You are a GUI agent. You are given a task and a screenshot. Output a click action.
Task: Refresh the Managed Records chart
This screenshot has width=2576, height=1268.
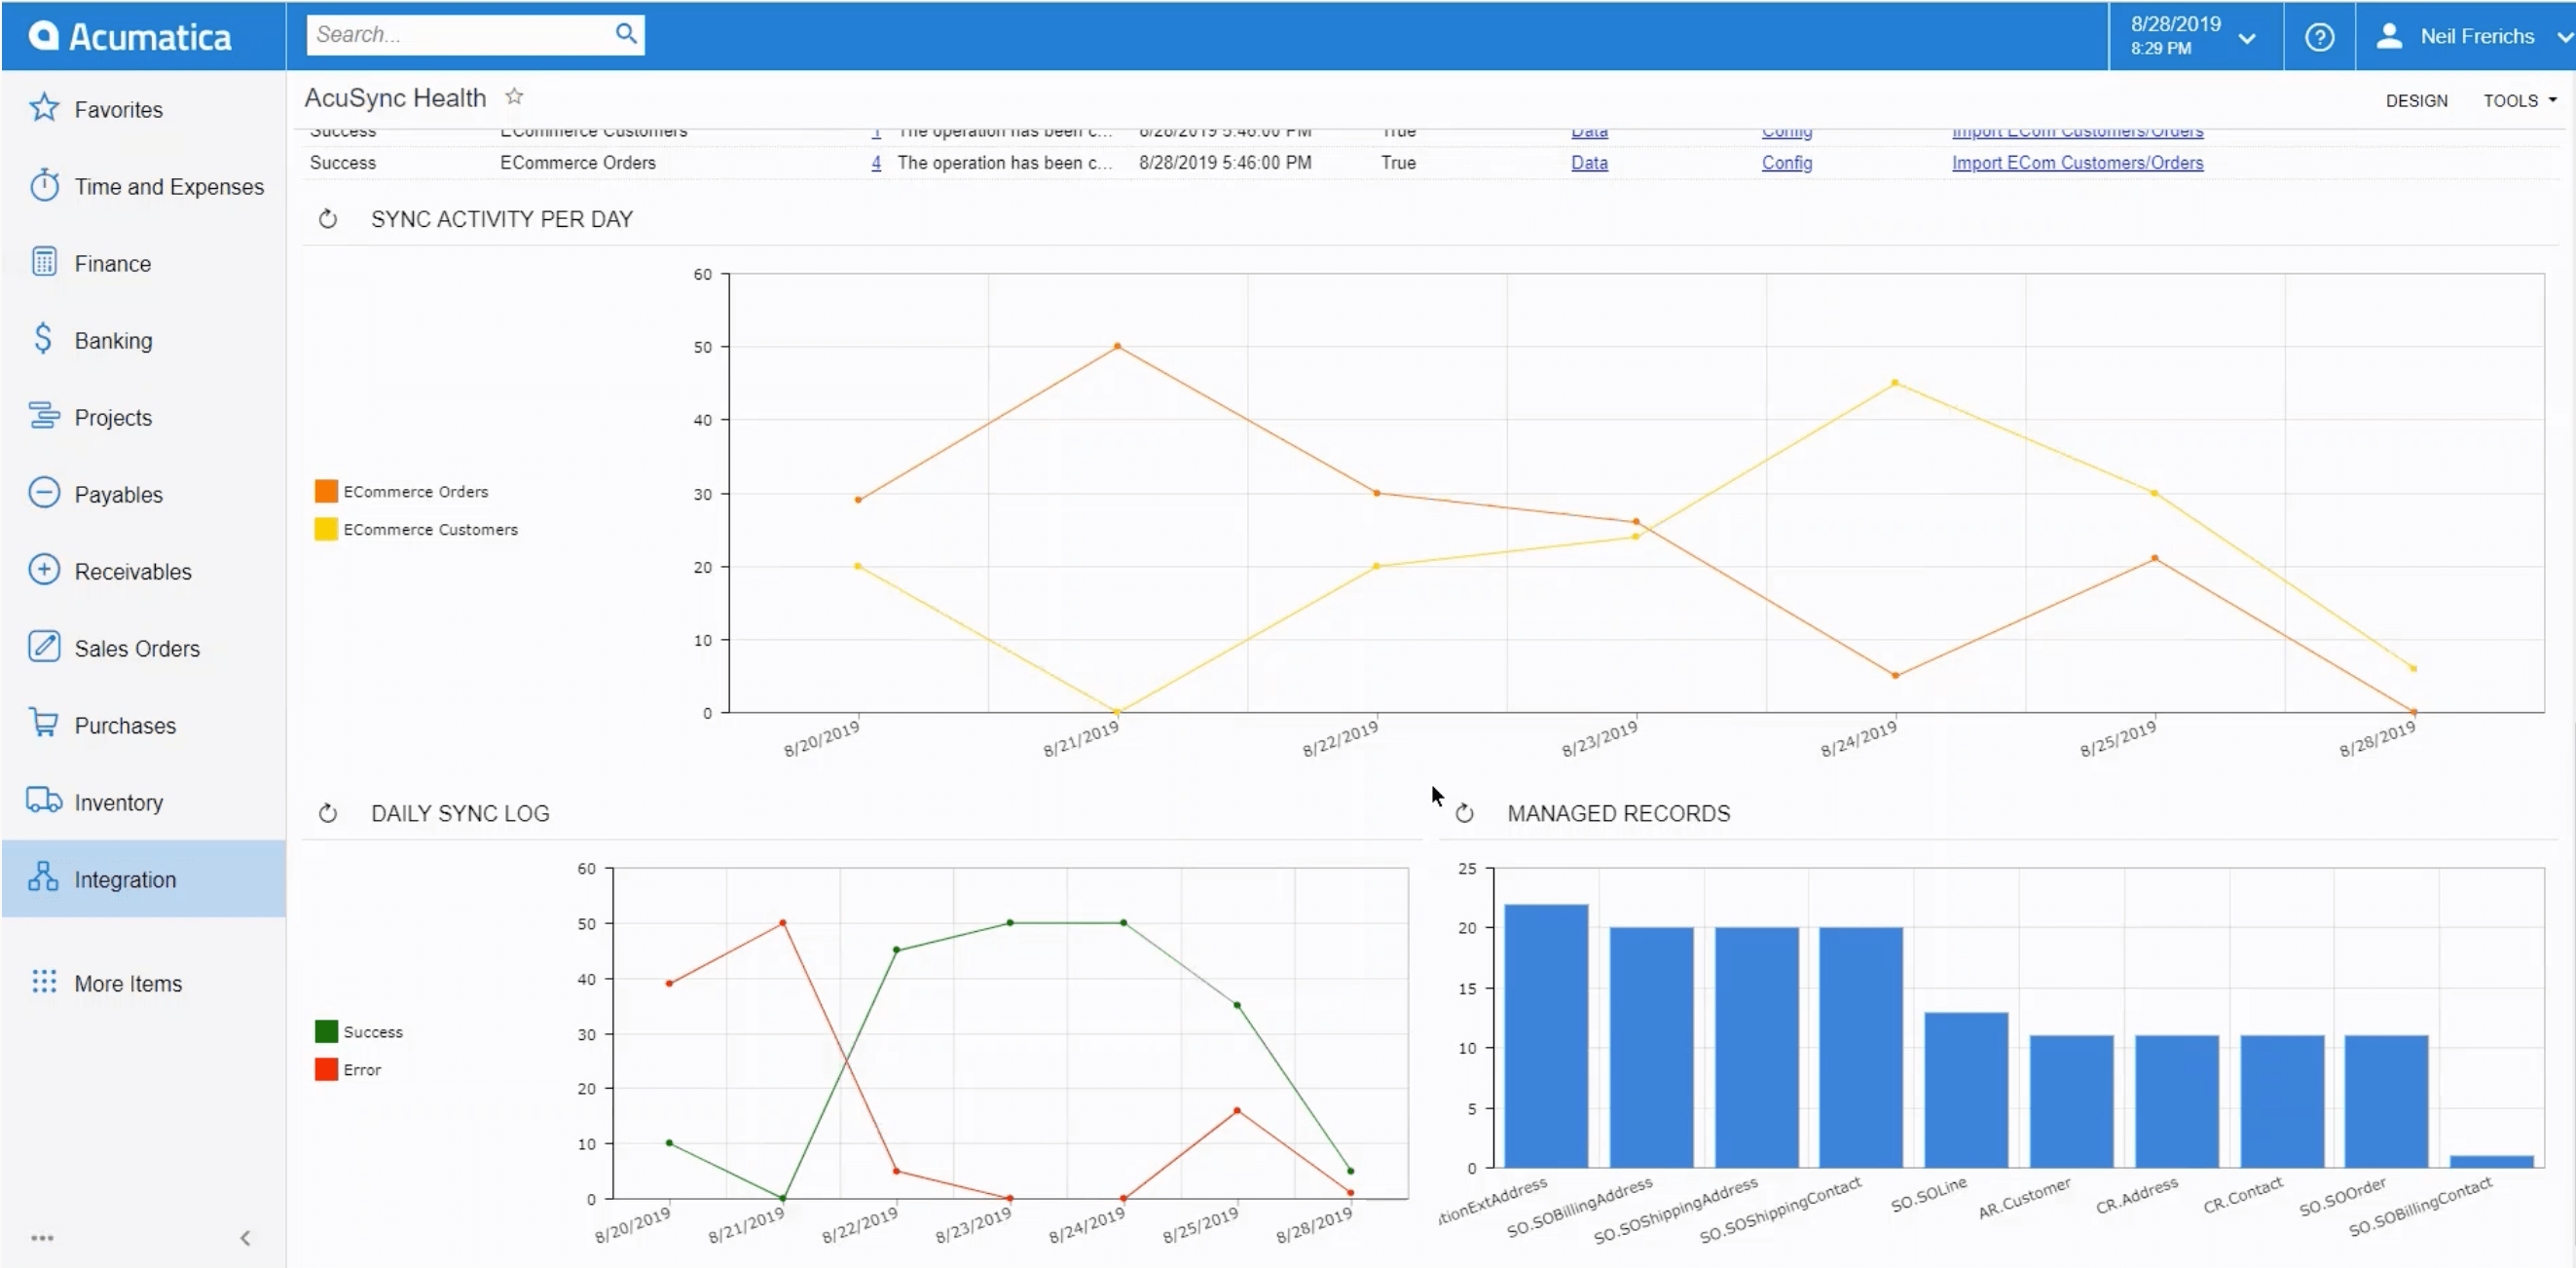coord(1465,814)
